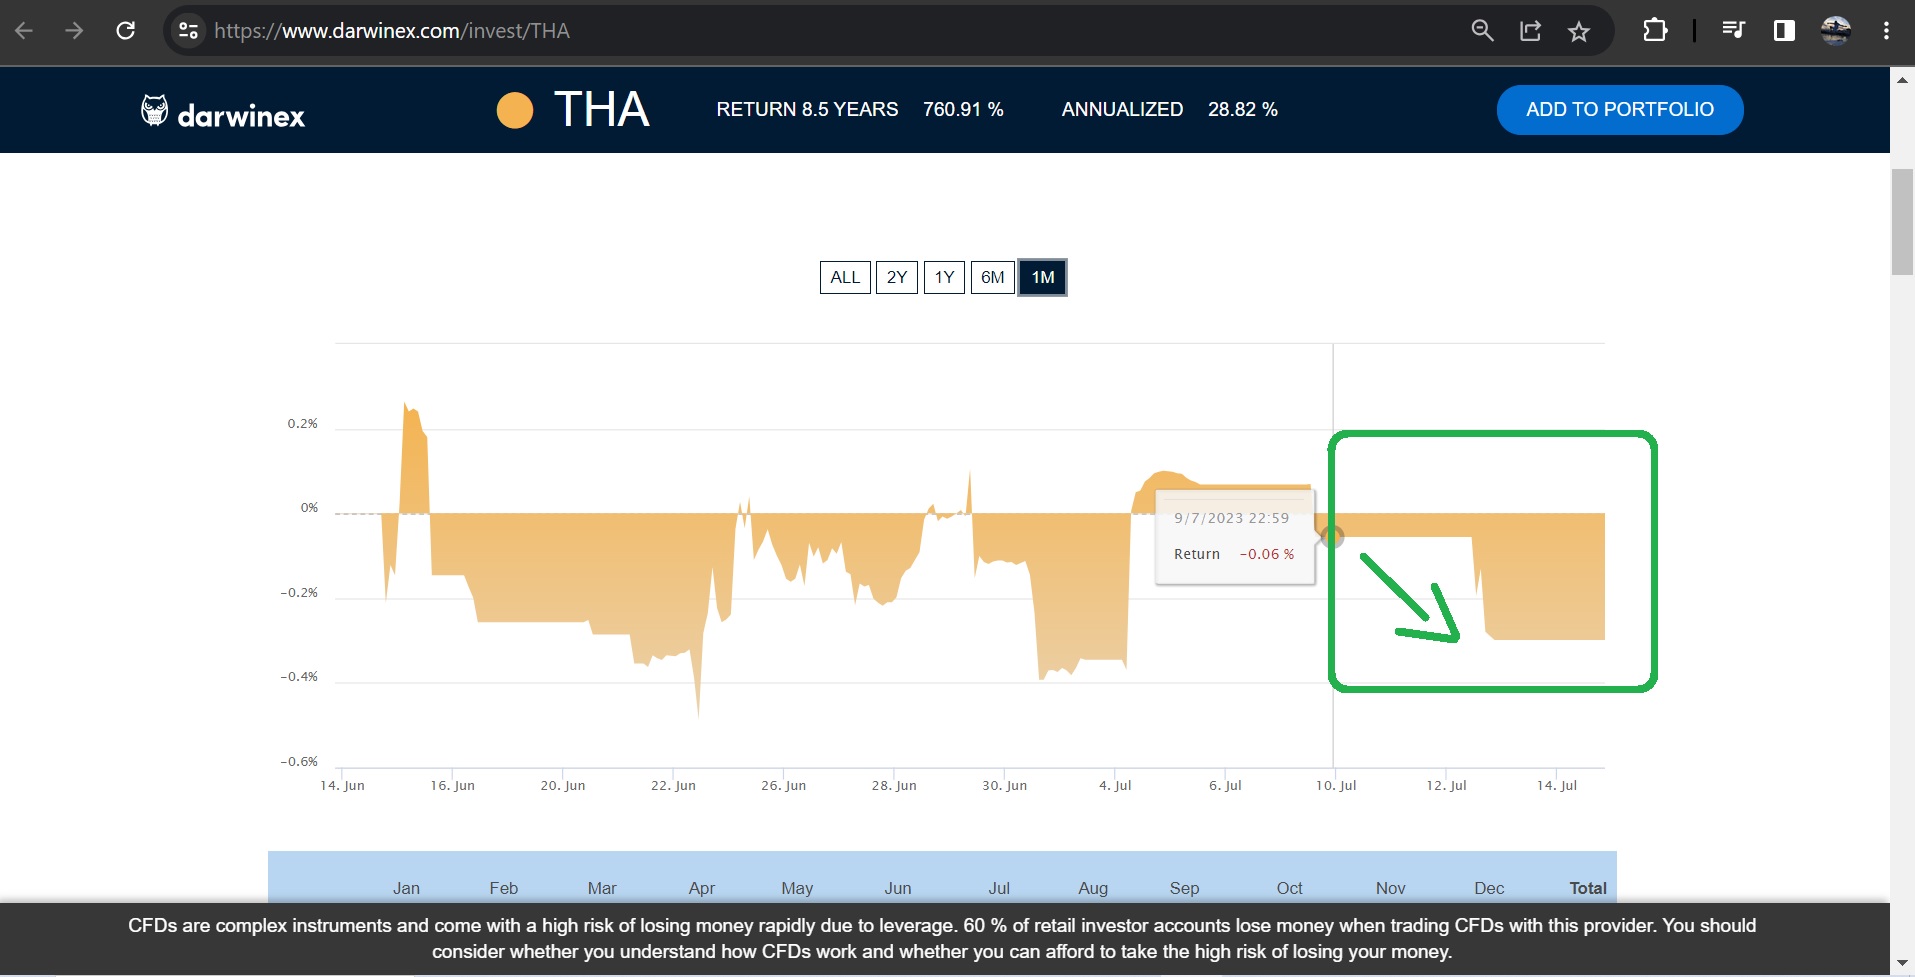Open the Chrome three-dot menu
The image size is (1915, 977).
coord(1886,31)
